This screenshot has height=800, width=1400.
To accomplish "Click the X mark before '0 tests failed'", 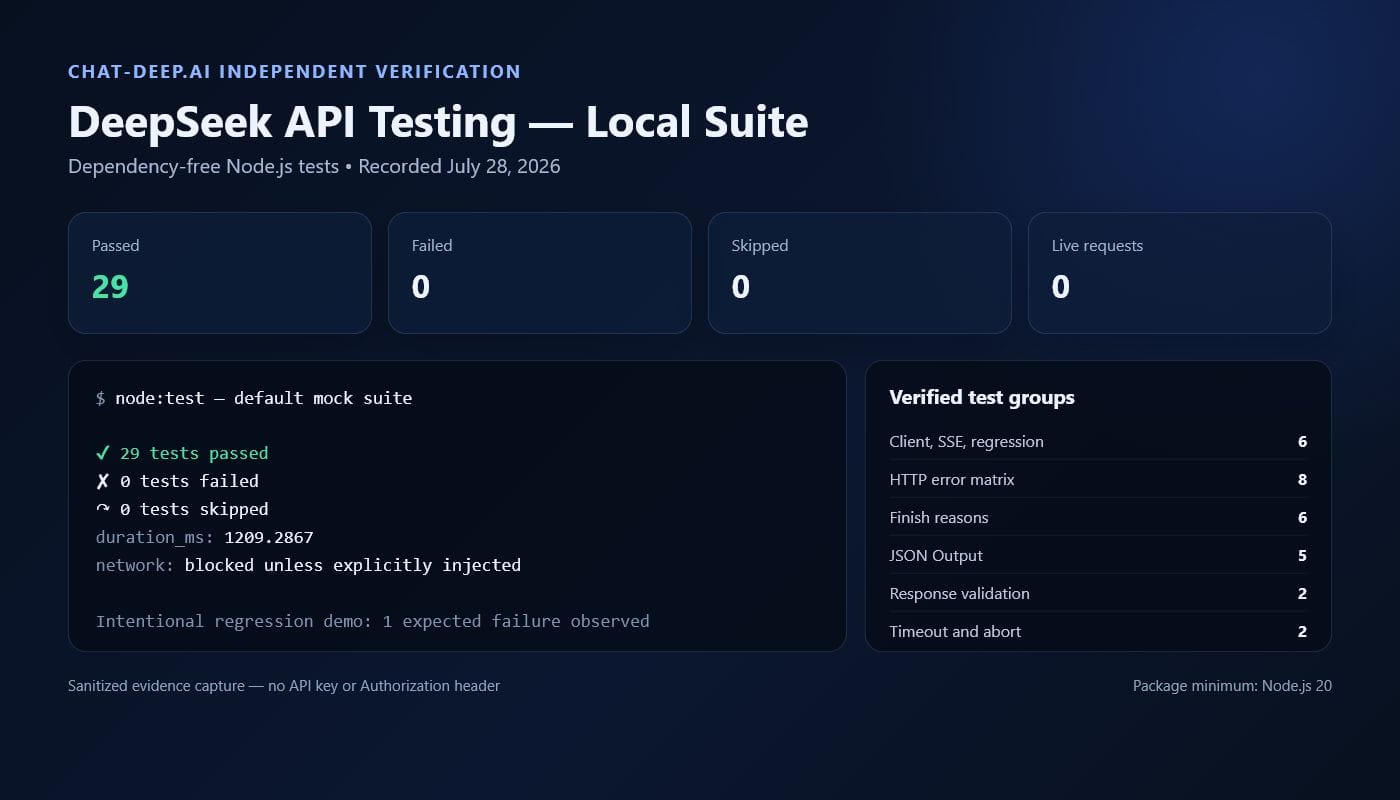I will pos(103,481).
